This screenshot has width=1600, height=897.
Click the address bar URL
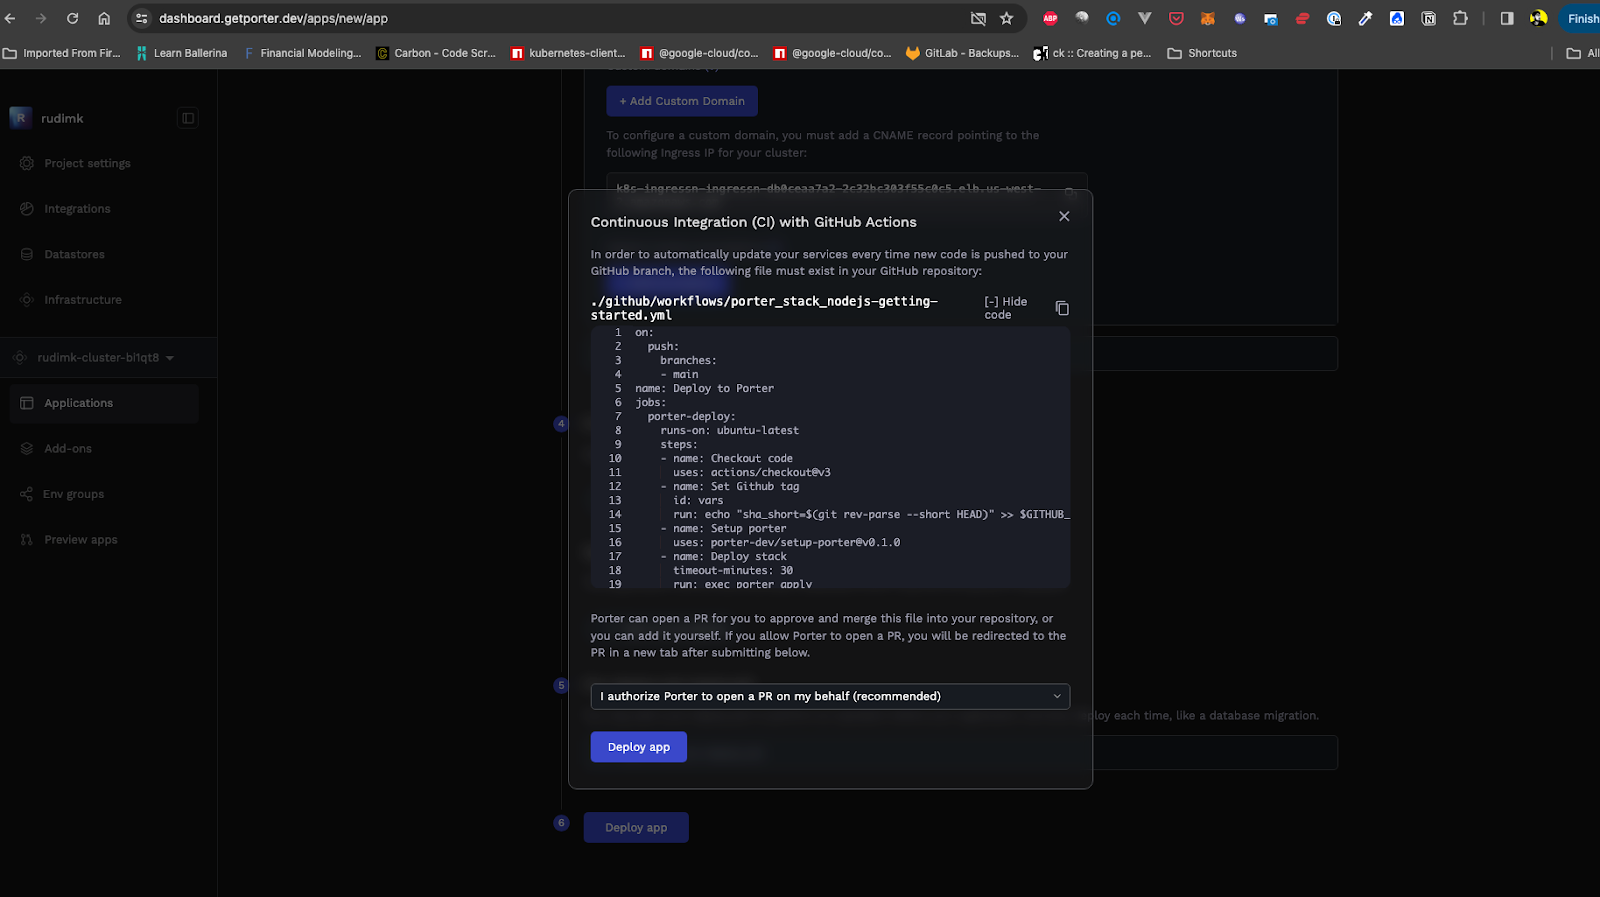pyautogui.click(x=273, y=18)
